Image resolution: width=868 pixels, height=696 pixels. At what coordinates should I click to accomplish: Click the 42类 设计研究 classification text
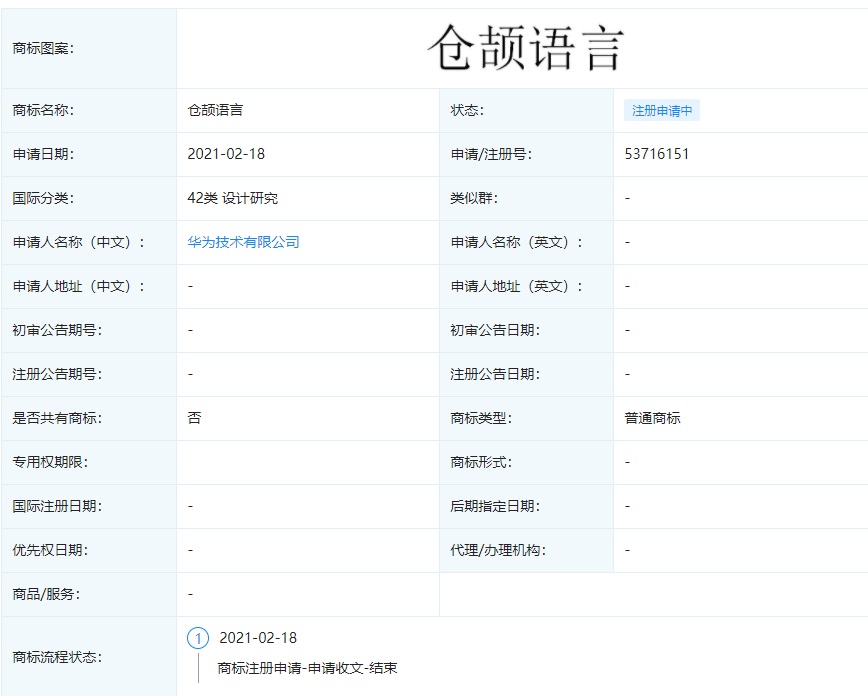click(233, 198)
